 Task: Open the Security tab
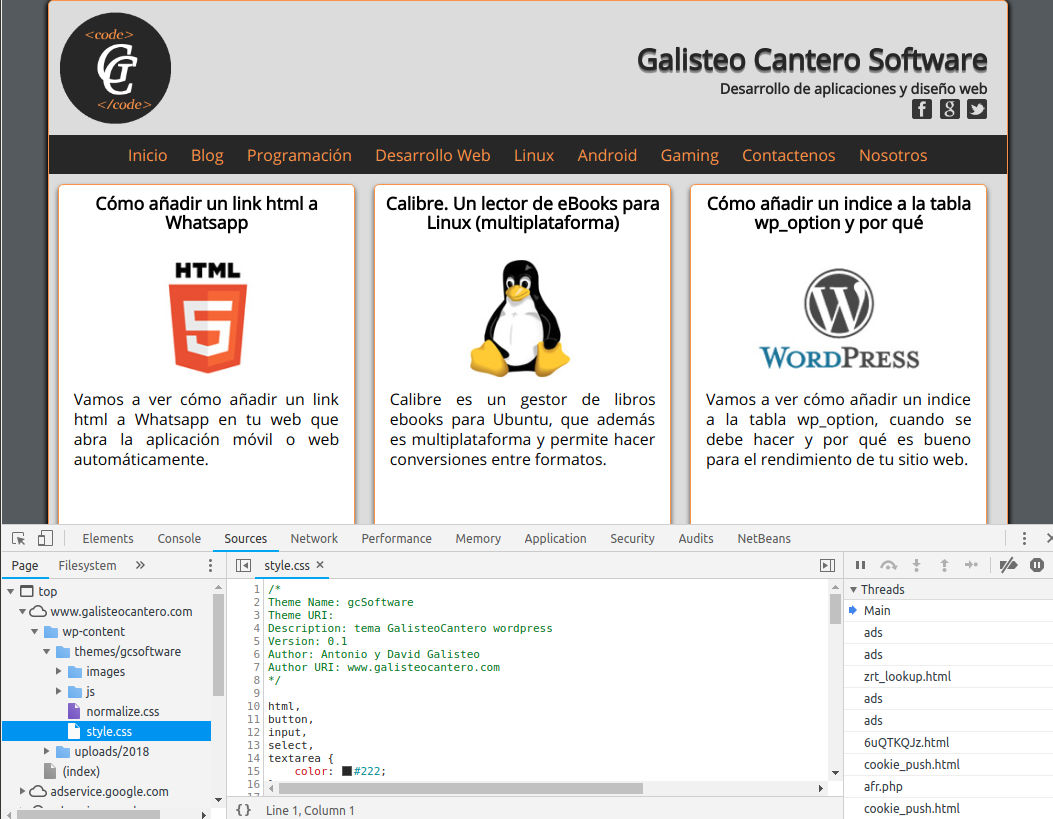pos(632,538)
